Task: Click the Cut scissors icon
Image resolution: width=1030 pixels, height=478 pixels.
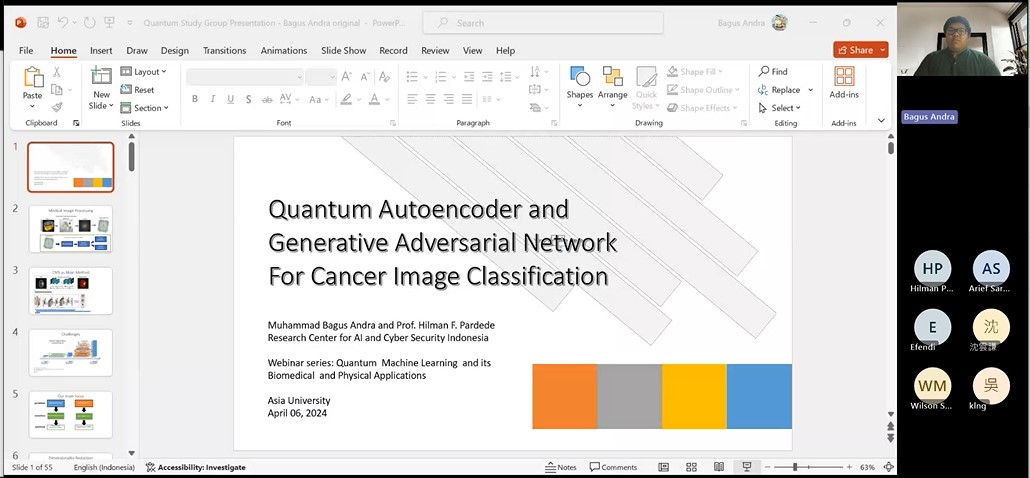Action: tap(56, 72)
